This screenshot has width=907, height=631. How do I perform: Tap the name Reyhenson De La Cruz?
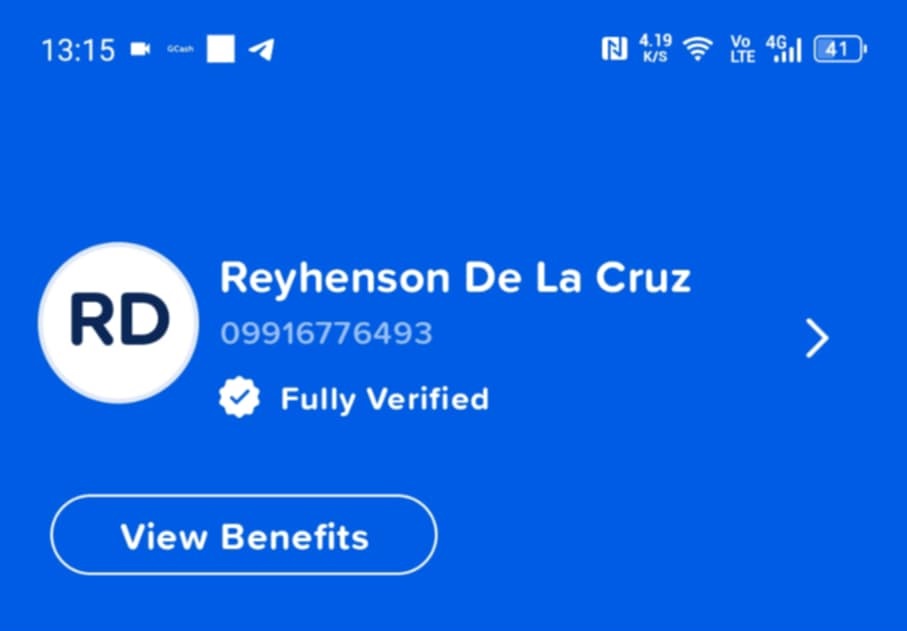(455, 279)
